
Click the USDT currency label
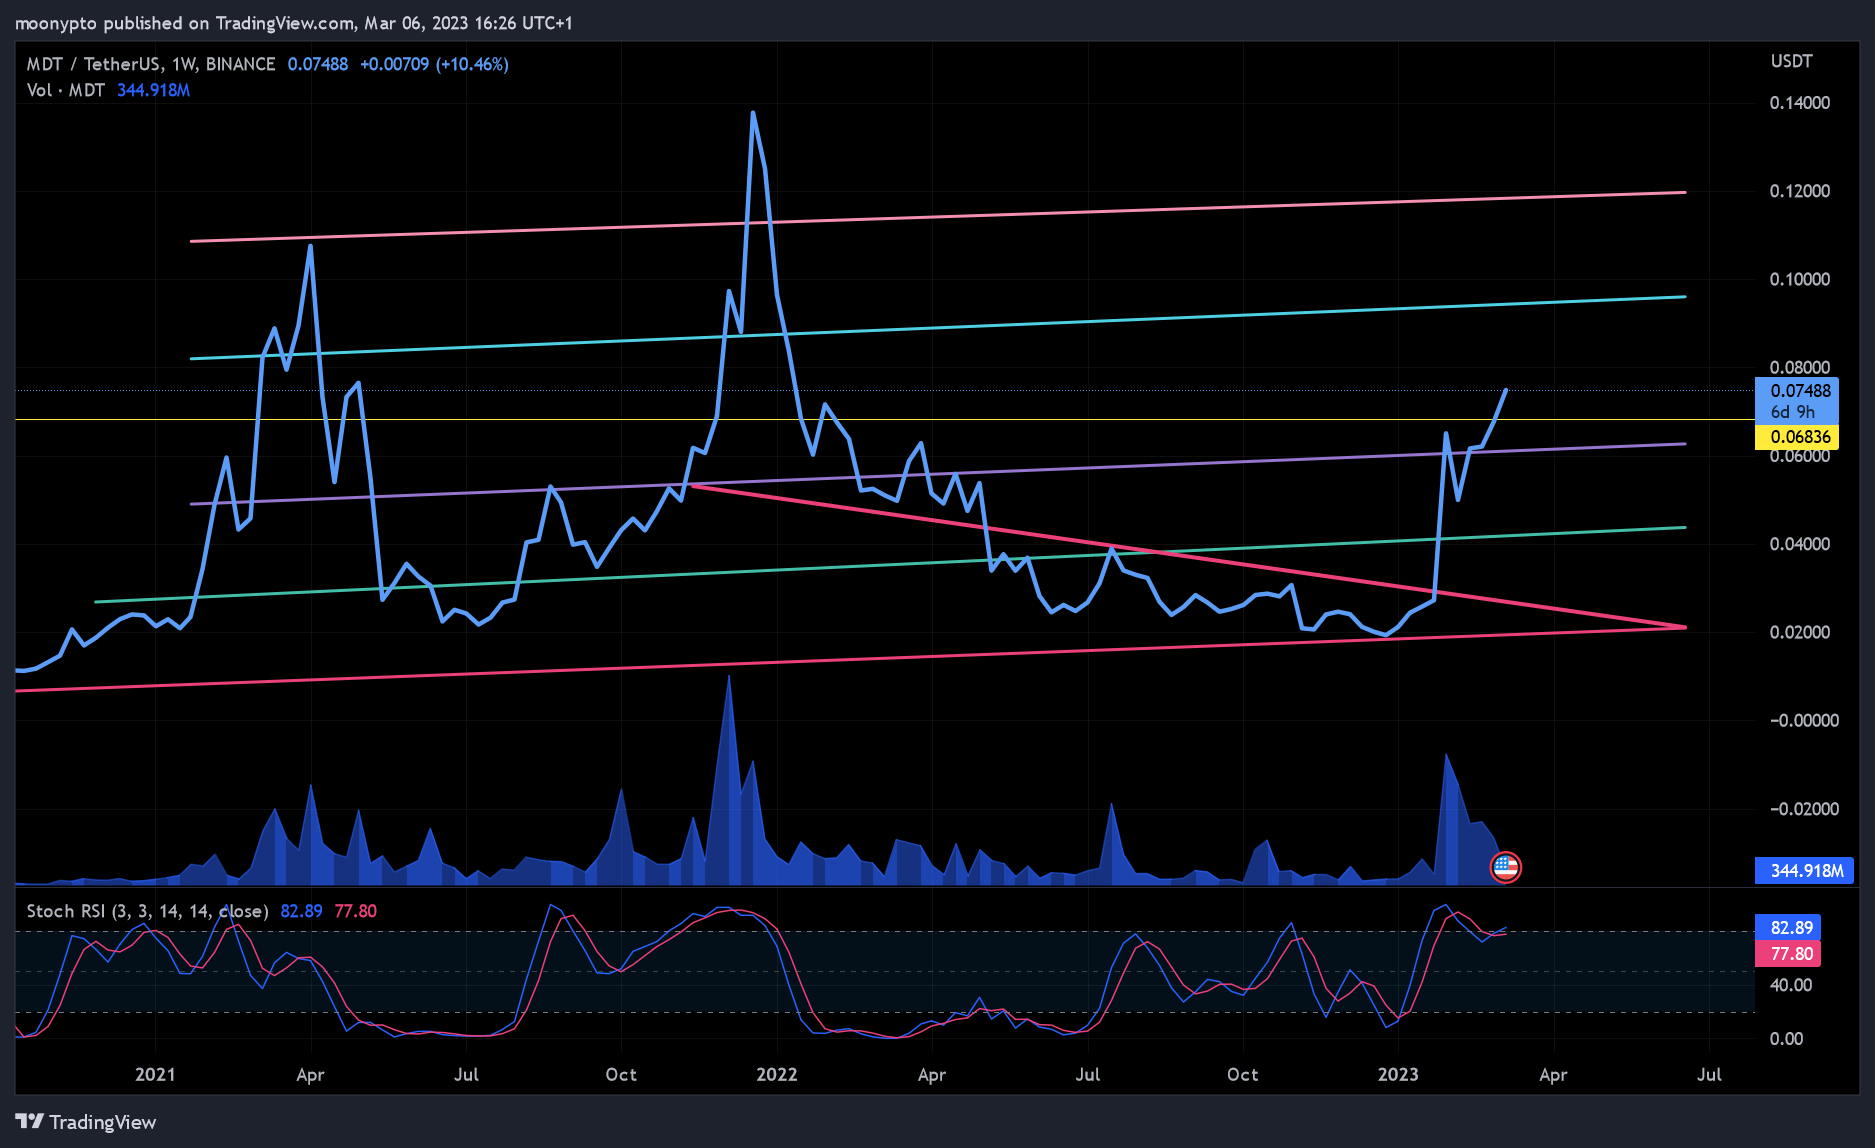pyautogui.click(x=1791, y=61)
